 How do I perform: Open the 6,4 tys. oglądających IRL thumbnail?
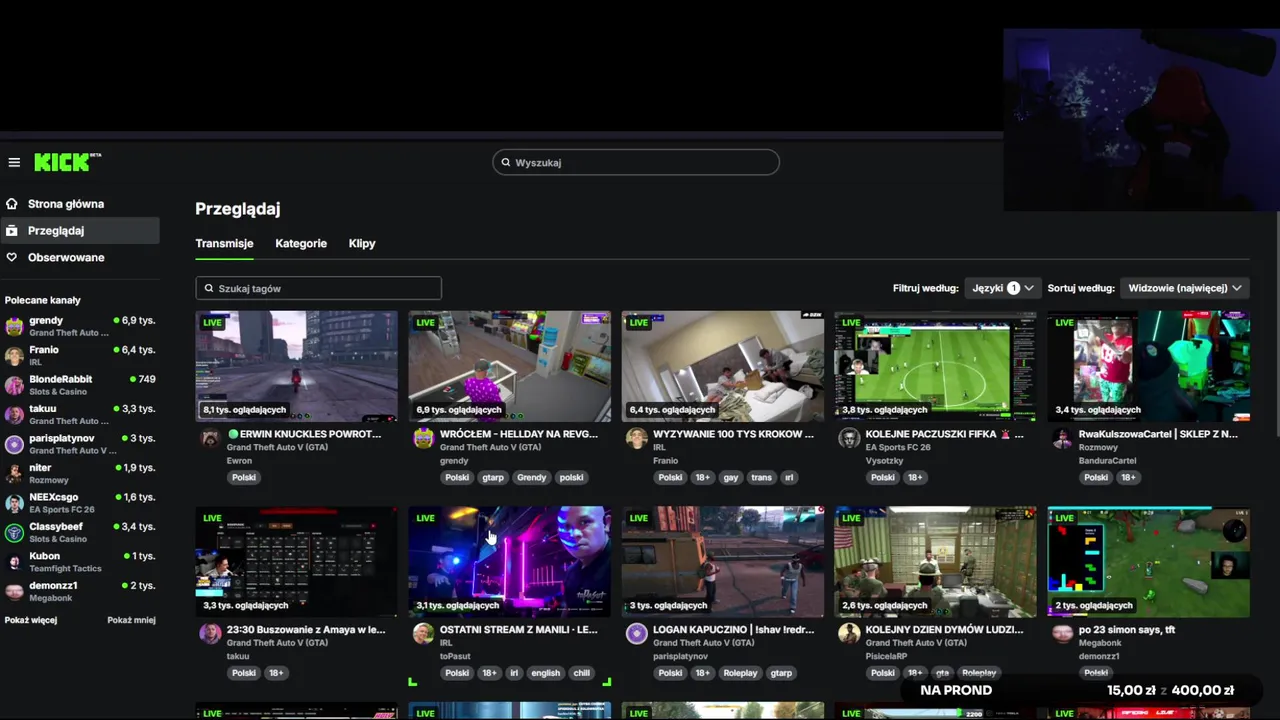[x=722, y=366]
